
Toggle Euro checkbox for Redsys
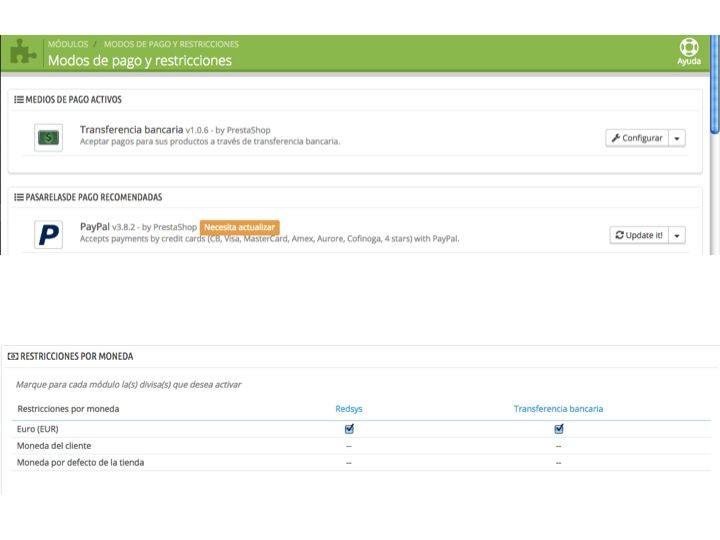point(349,429)
